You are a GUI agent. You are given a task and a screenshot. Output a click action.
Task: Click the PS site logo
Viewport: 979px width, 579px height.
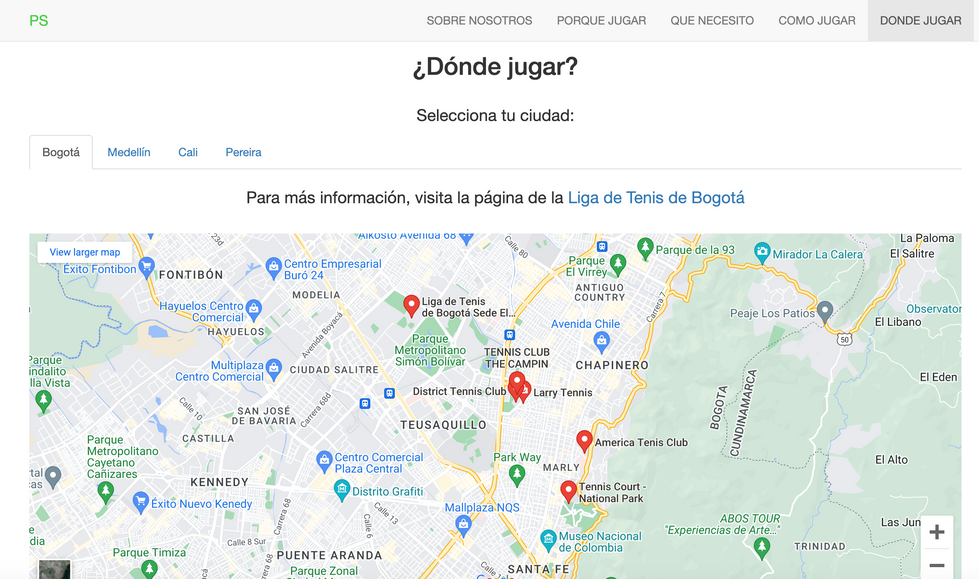[39, 21]
